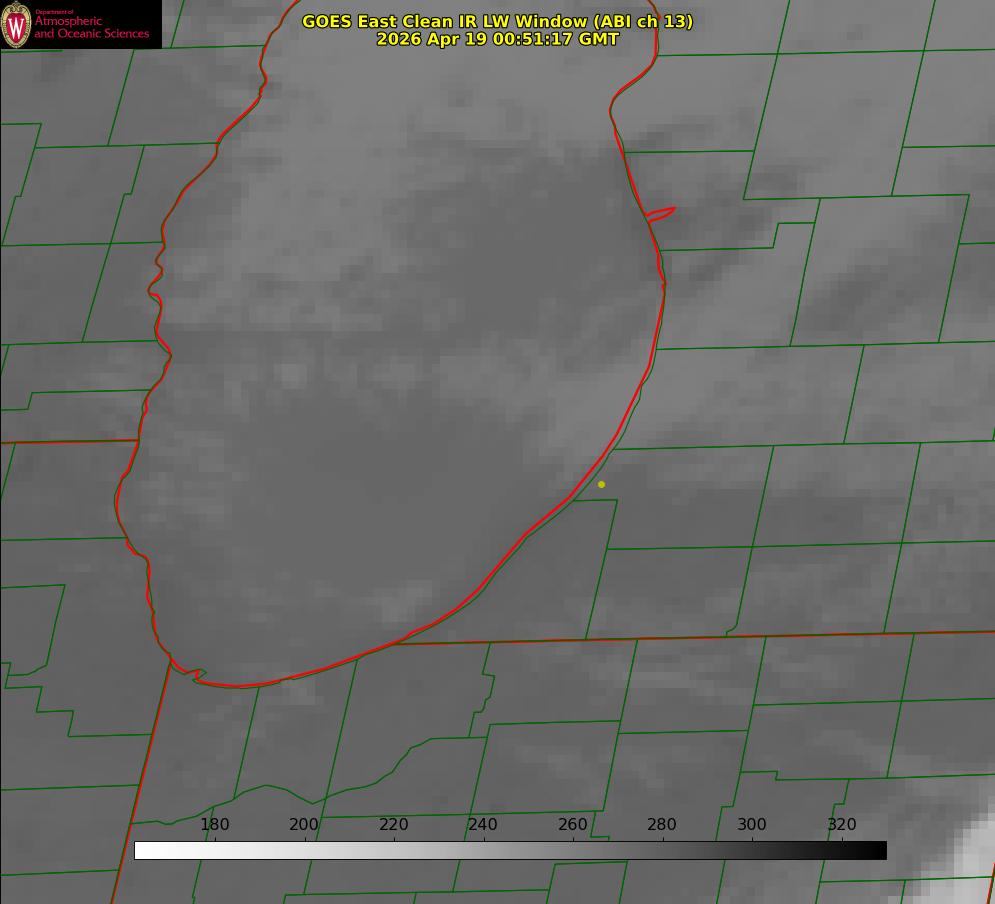Click the small notch on the lake's southern tip
Viewport: 995px width, 904px height.
pos(198,674)
